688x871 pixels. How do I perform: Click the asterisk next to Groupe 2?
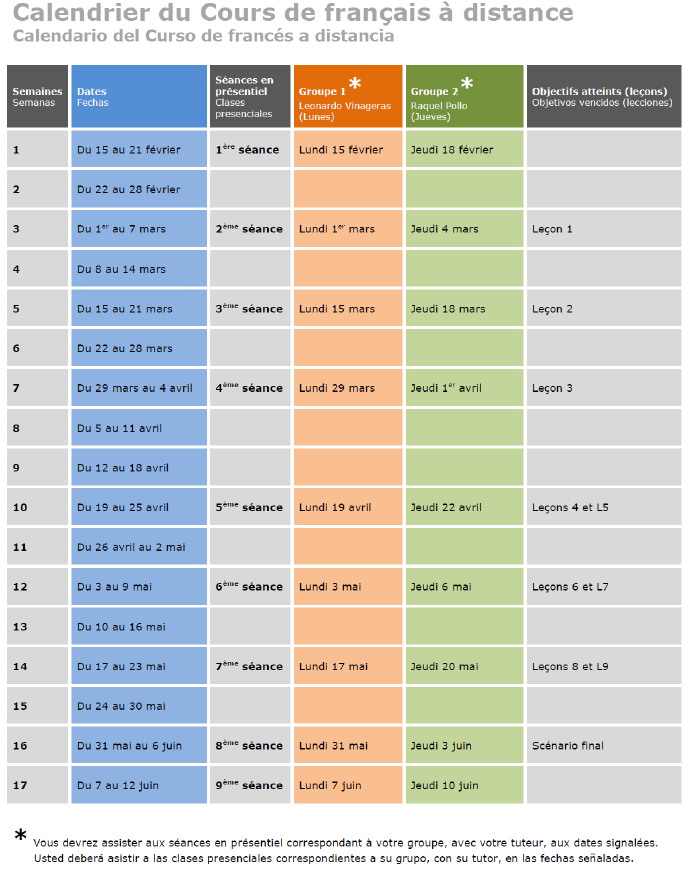coord(466,84)
